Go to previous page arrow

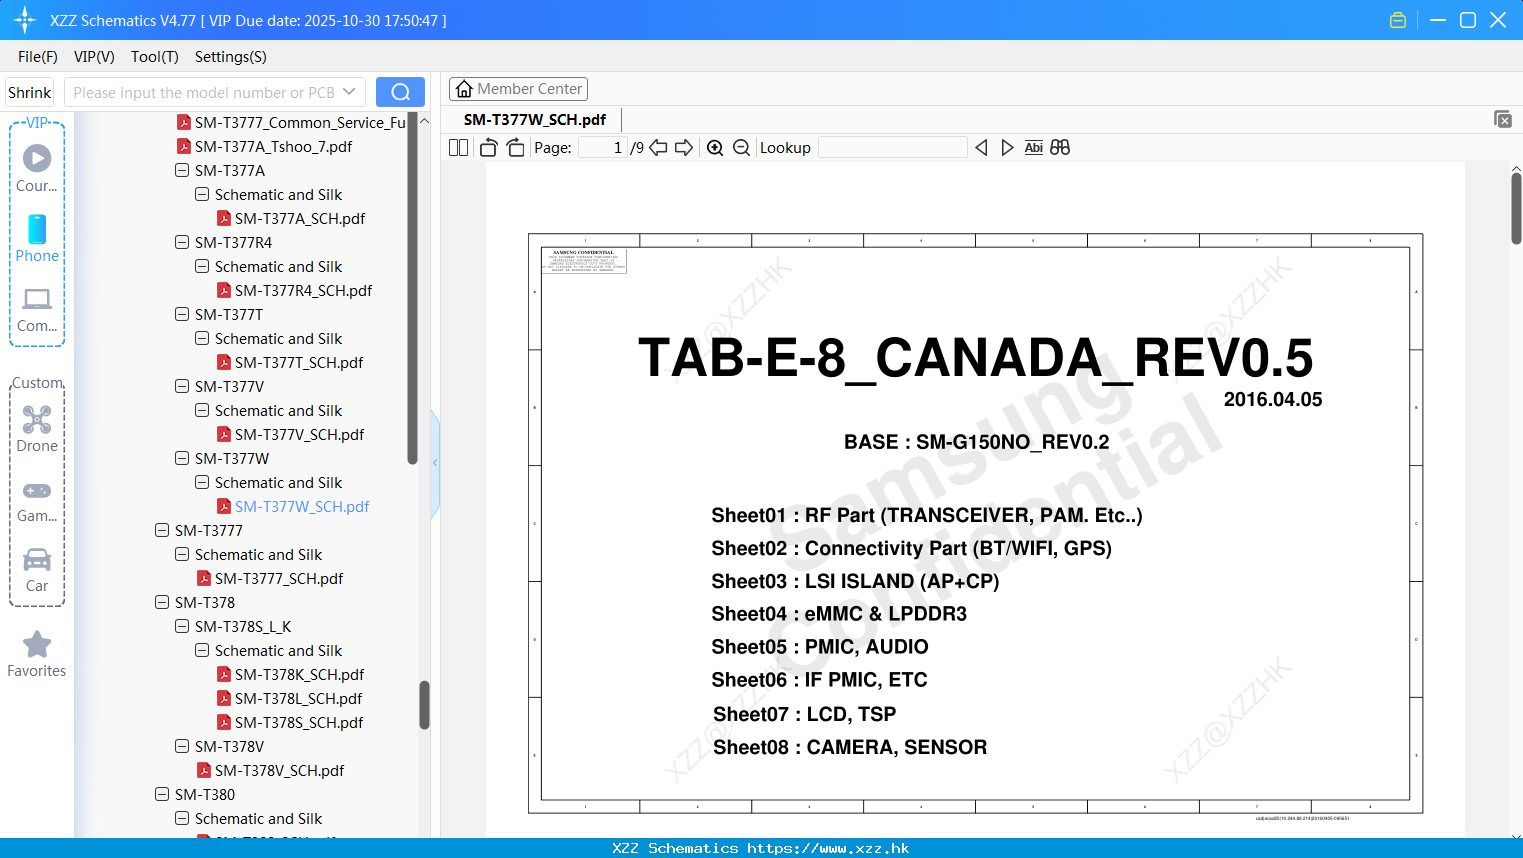[x=658, y=148]
